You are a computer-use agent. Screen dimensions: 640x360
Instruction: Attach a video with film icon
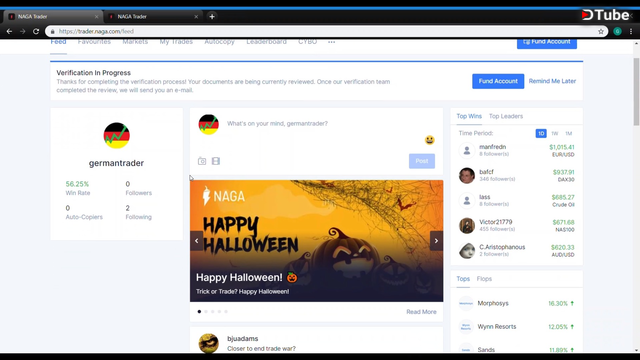tap(216, 161)
